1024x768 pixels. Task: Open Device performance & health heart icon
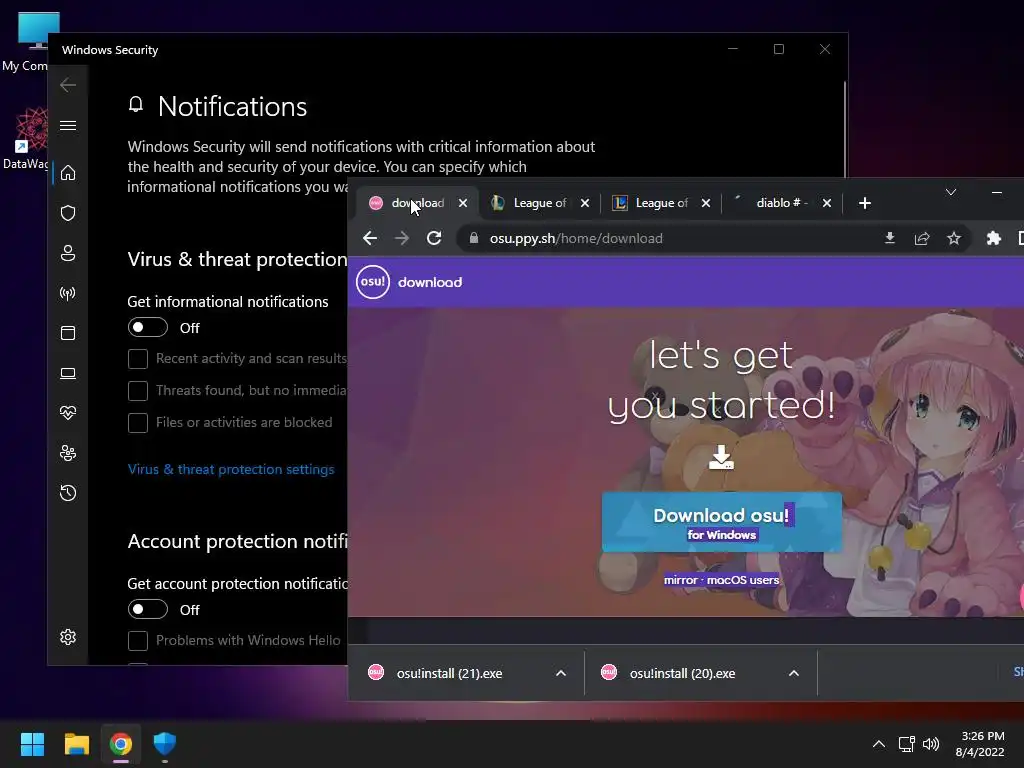[68, 413]
